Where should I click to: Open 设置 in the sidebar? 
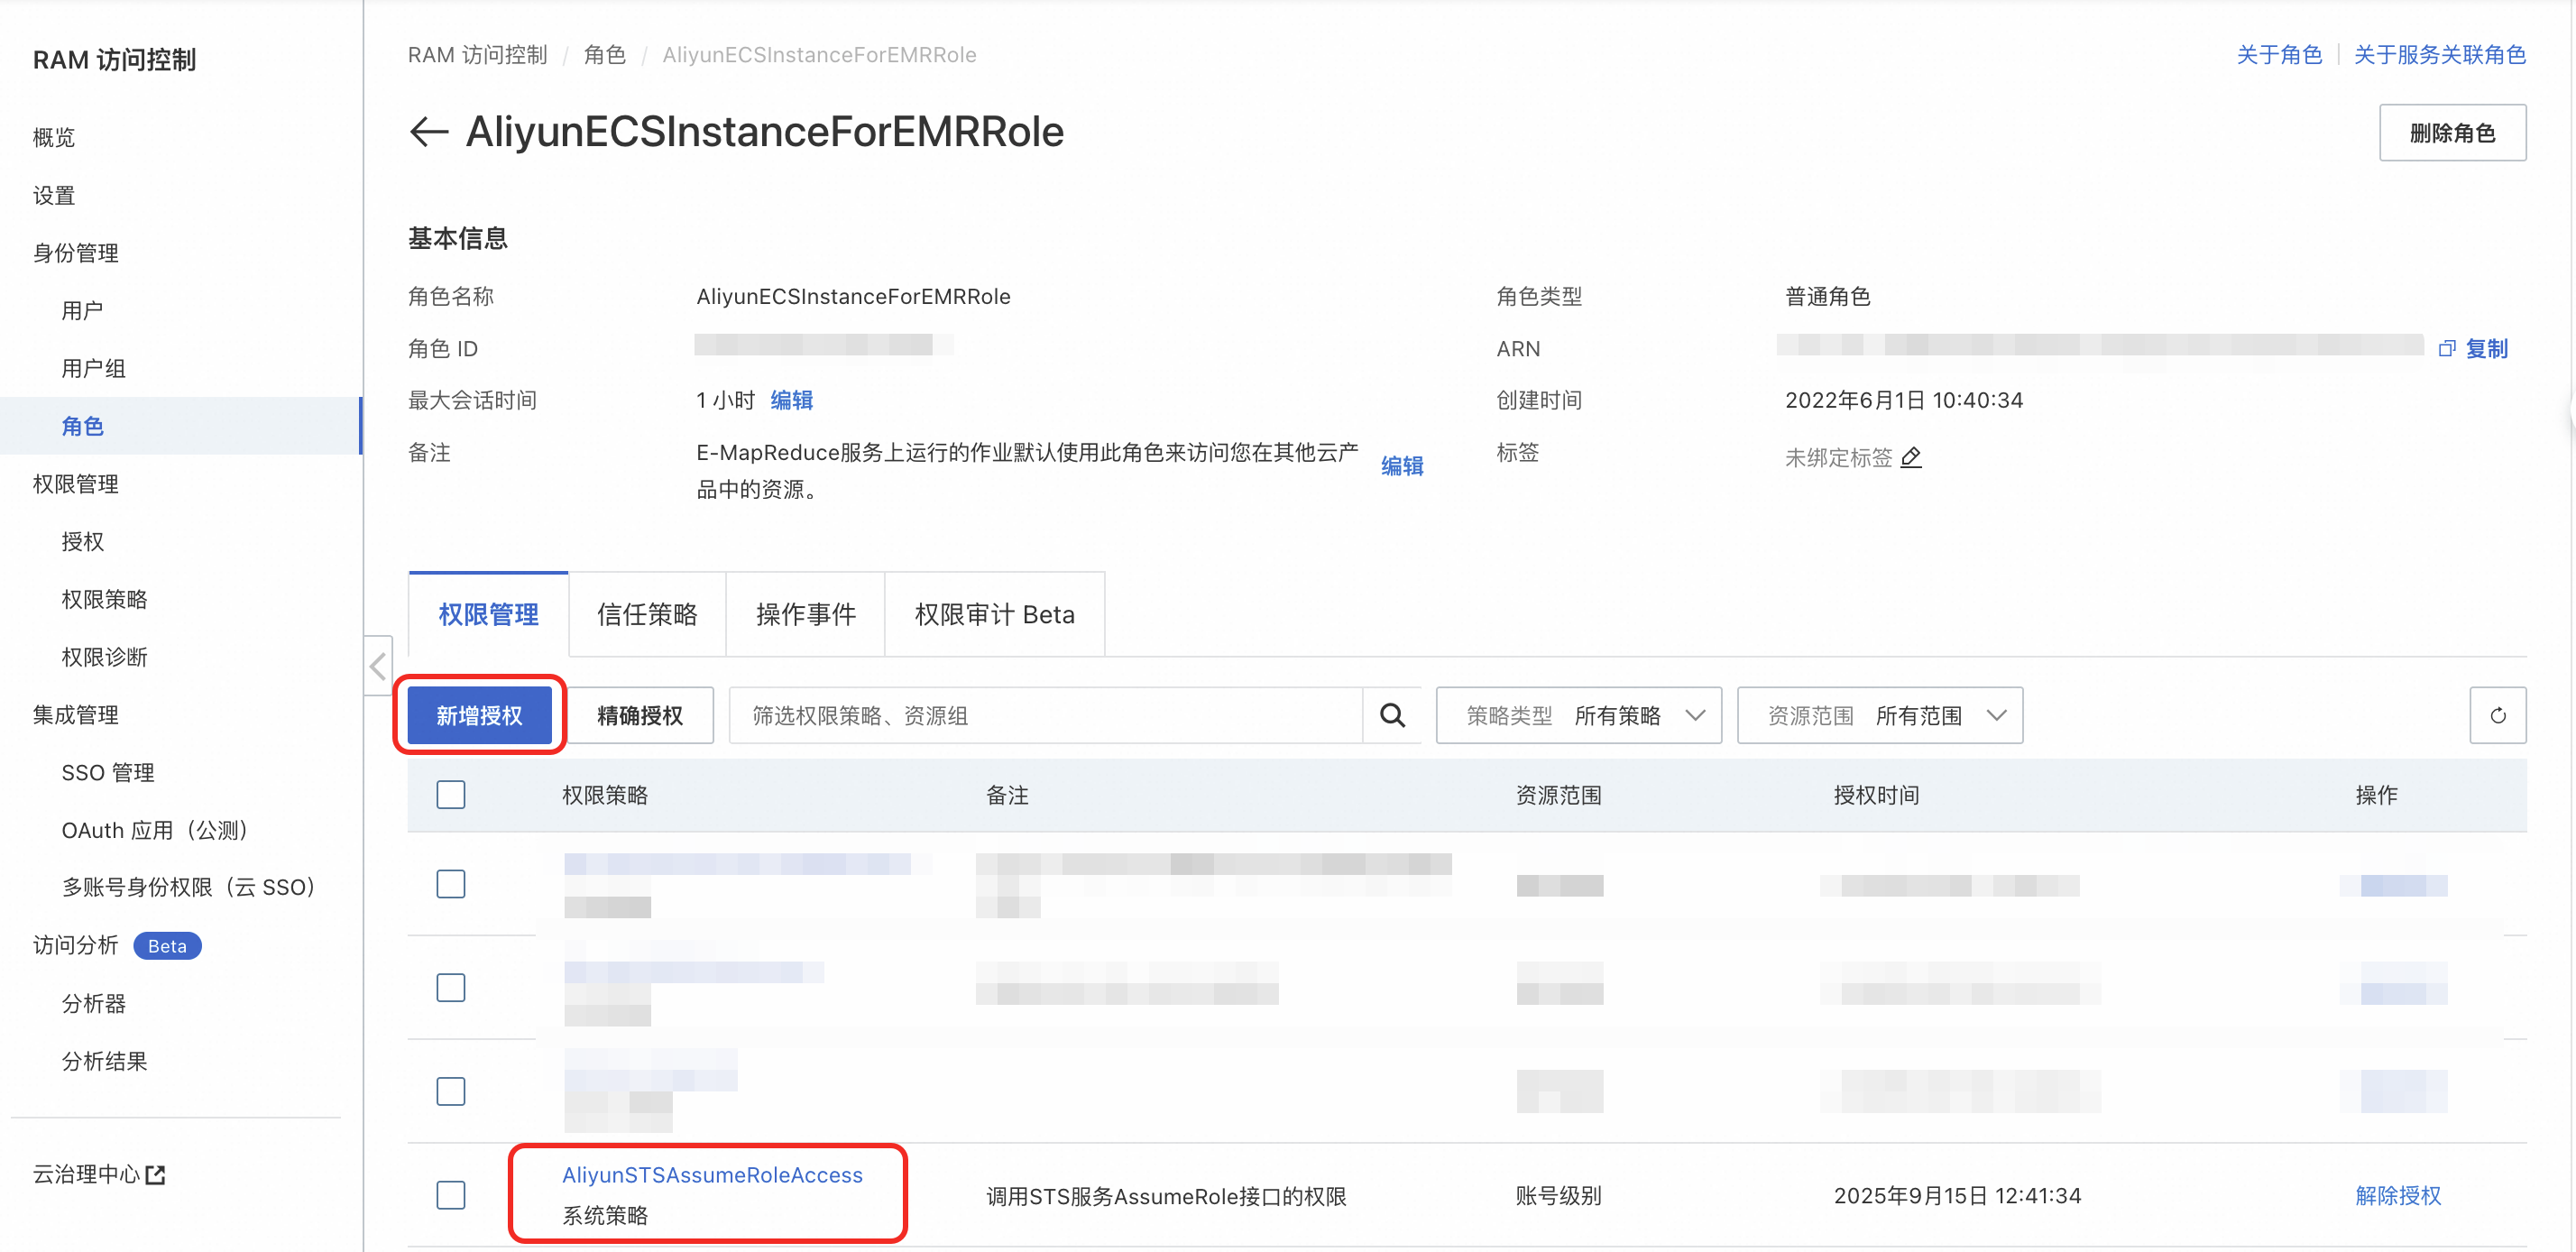pyautogui.click(x=54, y=195)
